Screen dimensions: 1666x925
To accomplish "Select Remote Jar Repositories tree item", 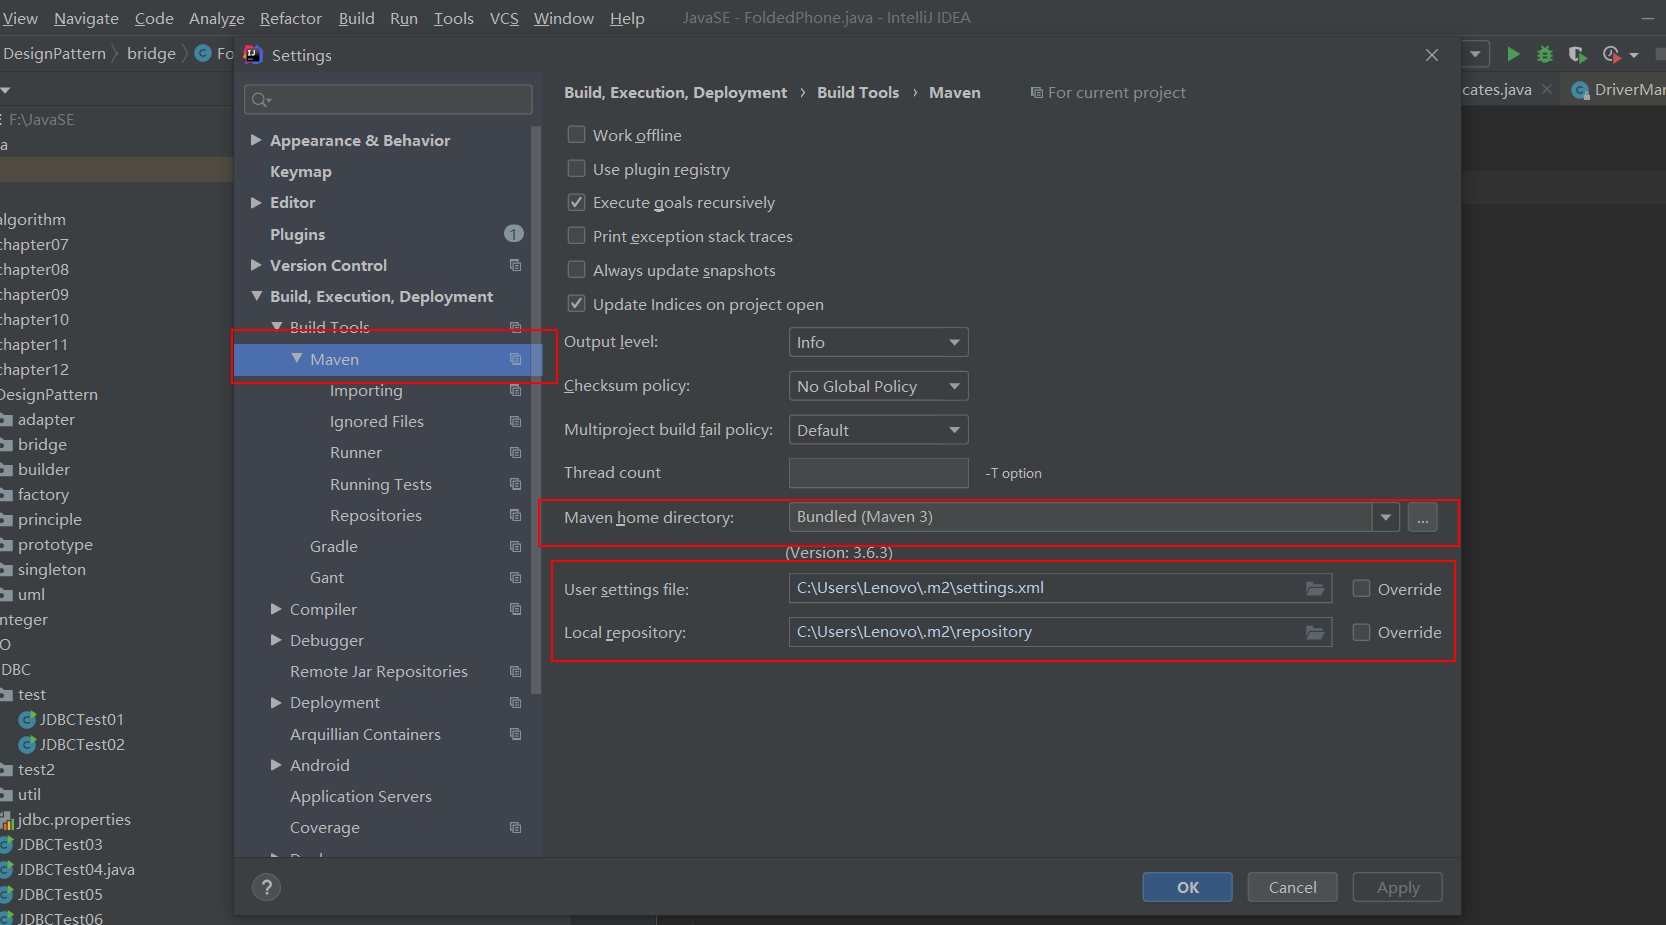I will point(379,671).
